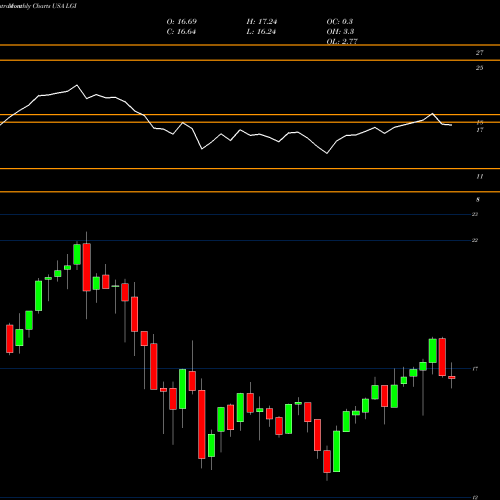Select the open value 'O: 16.69'
The height and width of the screenshot is (500, 500).
click(182, 21)
